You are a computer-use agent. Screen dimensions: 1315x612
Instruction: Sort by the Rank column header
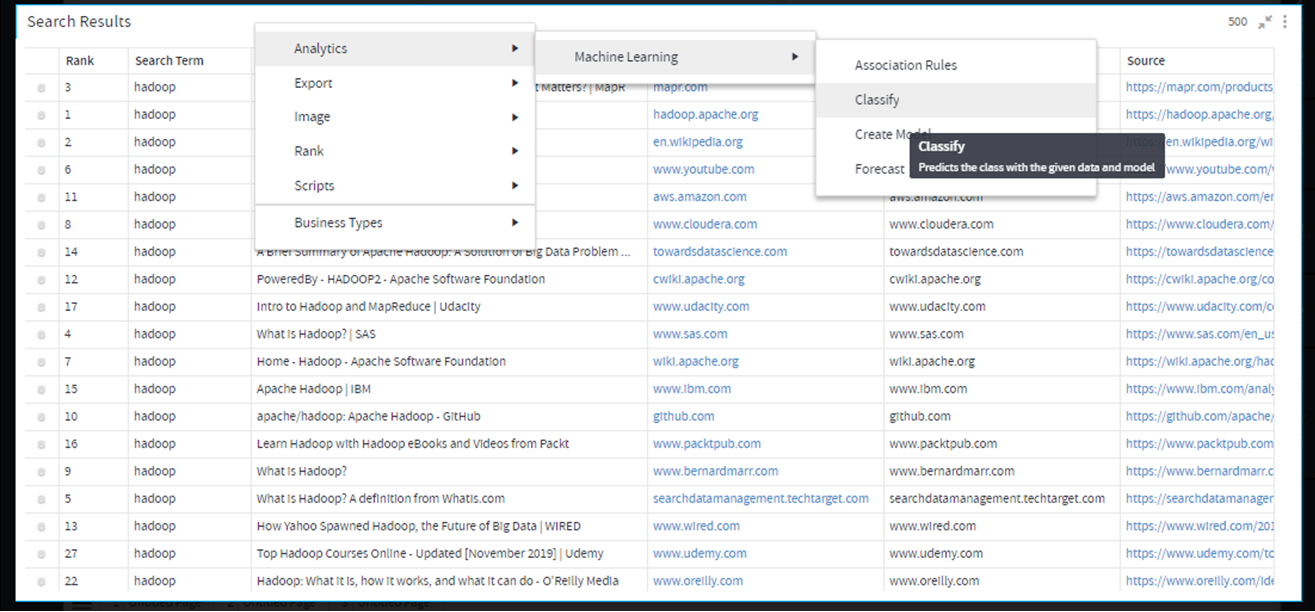(x=80, y=61)
